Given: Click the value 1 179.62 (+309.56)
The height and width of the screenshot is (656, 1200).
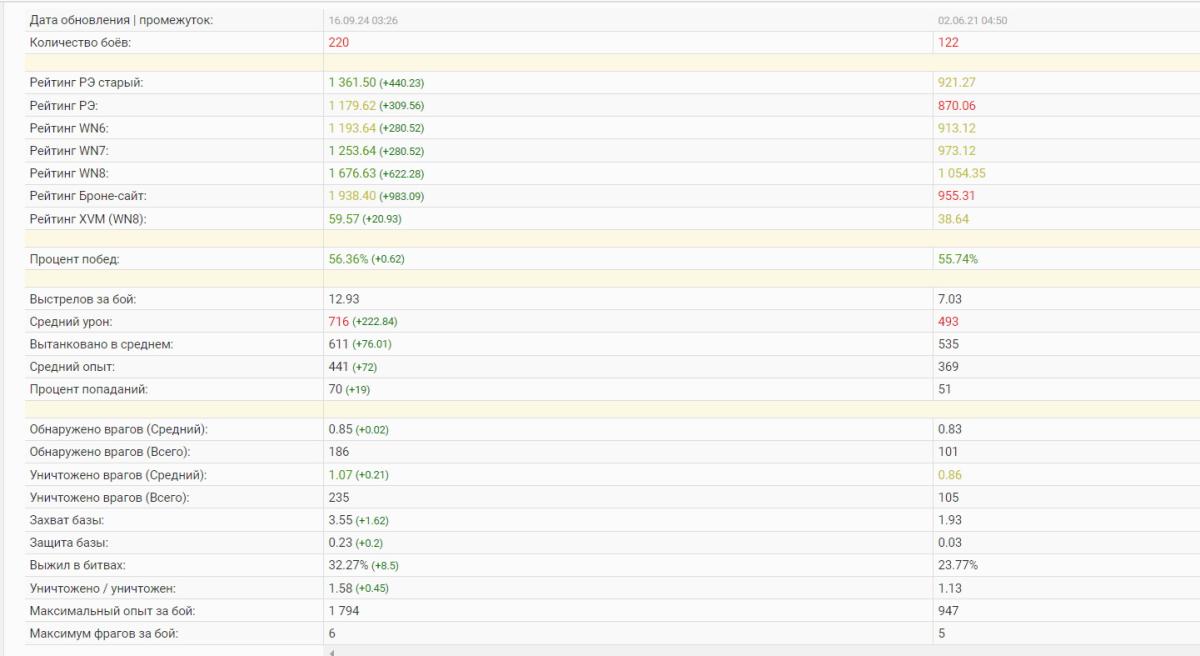Looking at the screenshot, I should 376,105.
